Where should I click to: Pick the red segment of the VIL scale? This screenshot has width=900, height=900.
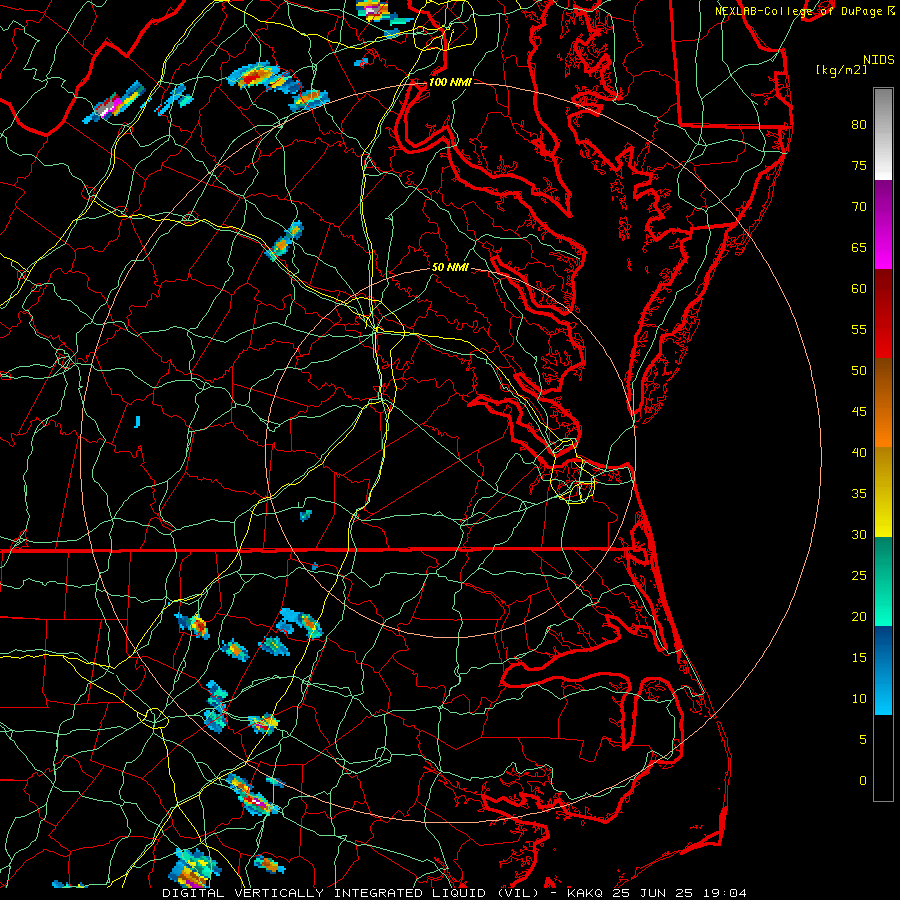[883, 314]
